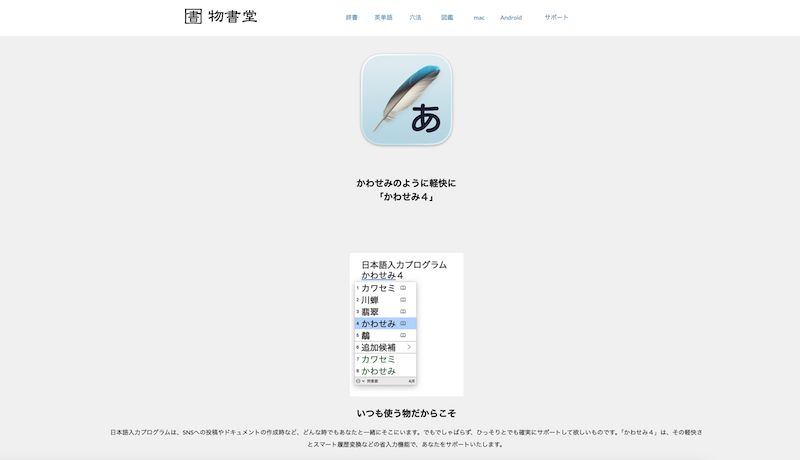
Task: Go to the 図鑑 section
Action: pyautogui.click(x=447, y=17)
